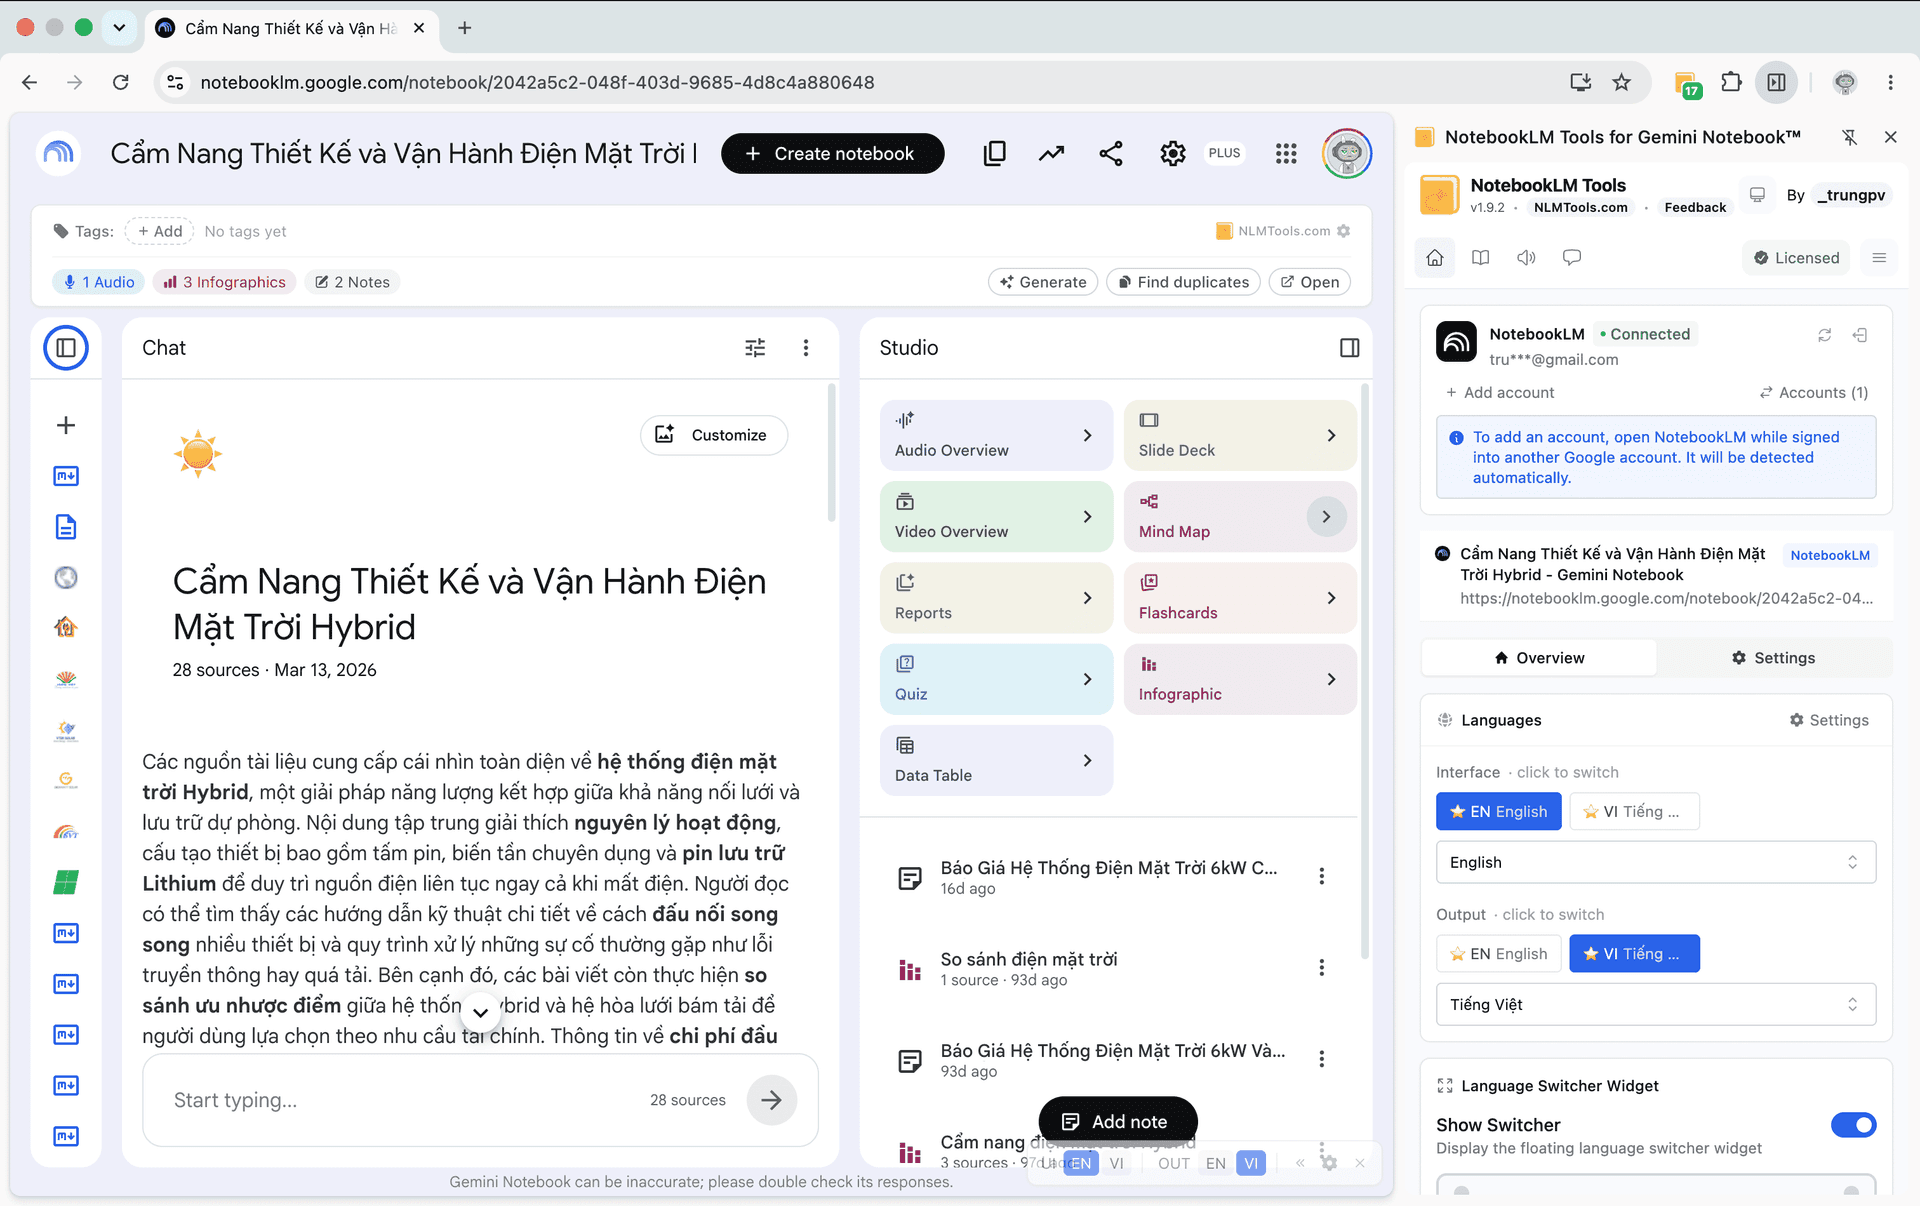Click the Generate button
The height and width of the screenshot is (1206, 1920).
tap(1043, 282)
